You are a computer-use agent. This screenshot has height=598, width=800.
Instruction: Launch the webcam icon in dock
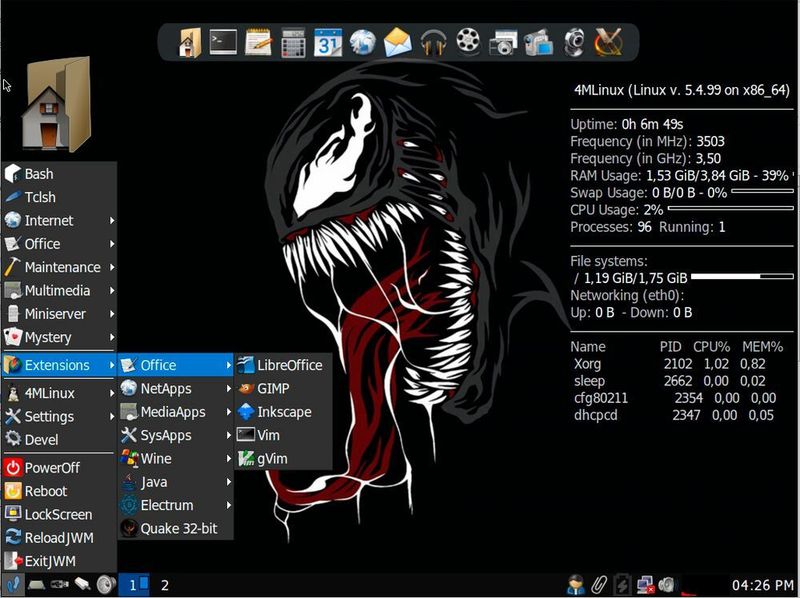point(574,42)
